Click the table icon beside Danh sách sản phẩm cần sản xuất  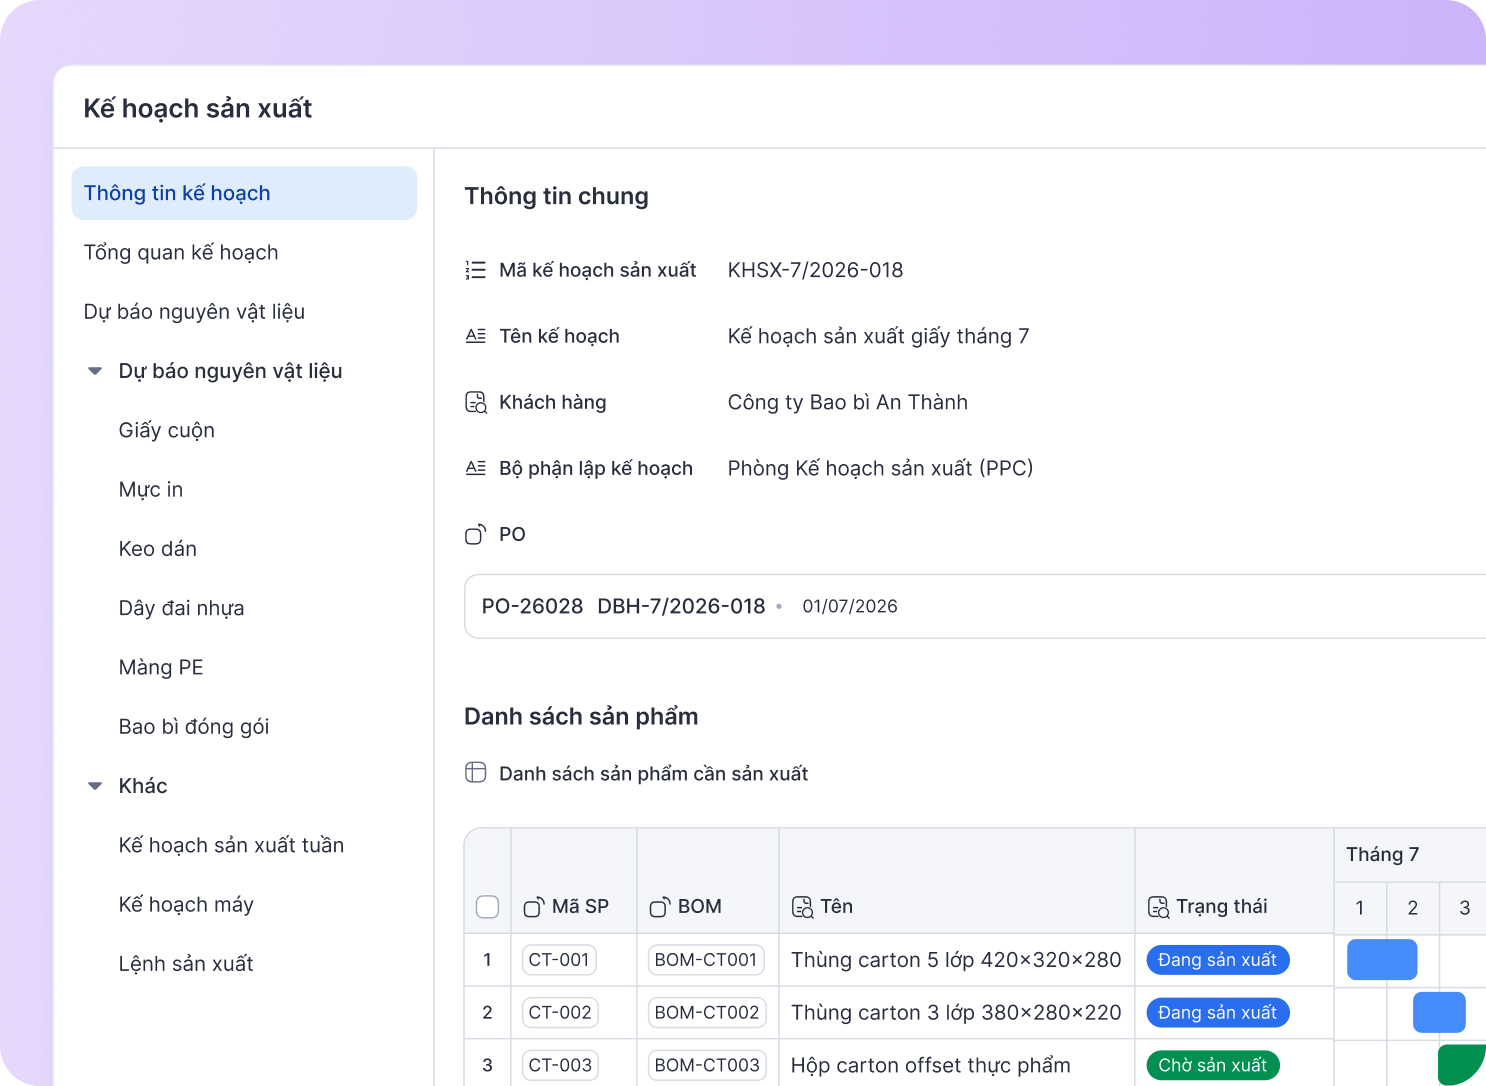click(x=476, y=772)
